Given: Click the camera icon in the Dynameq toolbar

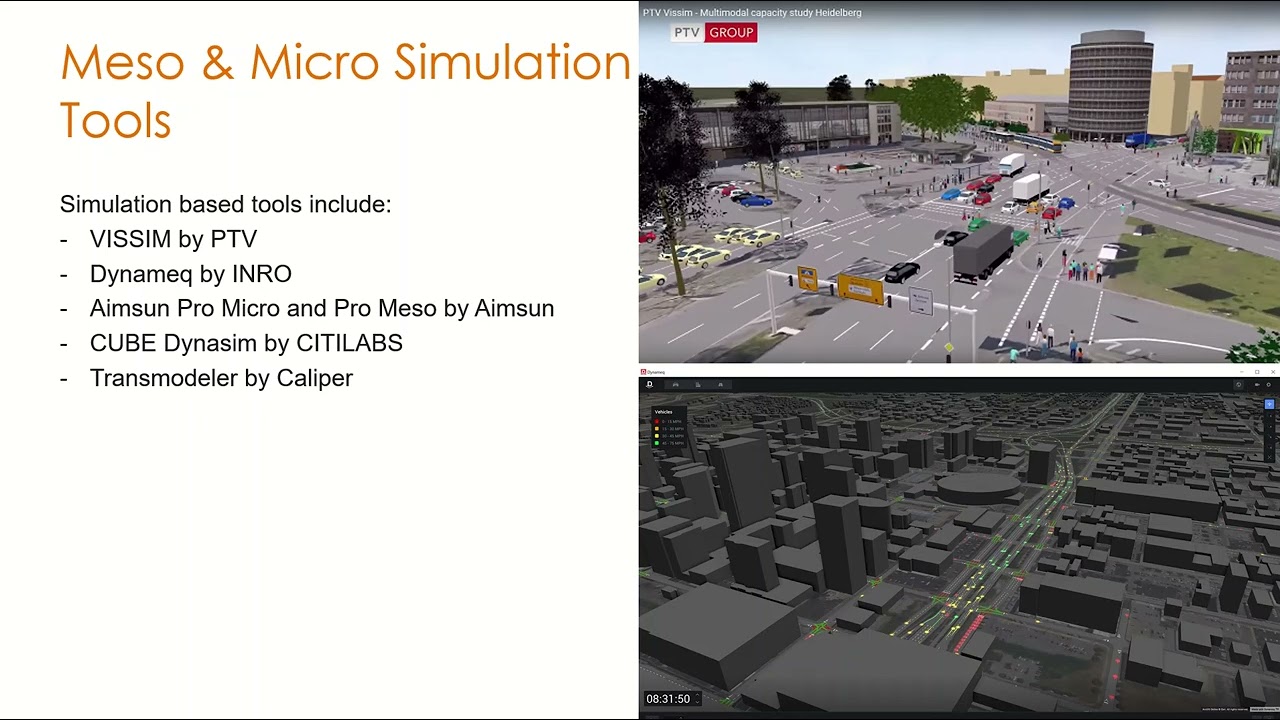Looking at the screenshot, I should click(x=1257, y=385).
